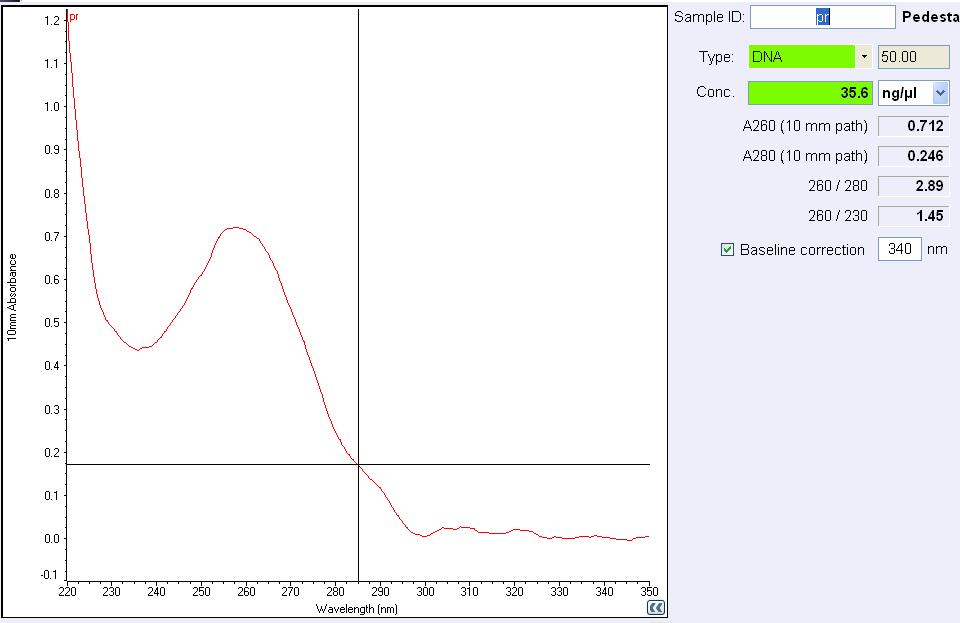Click the red 'pr' sample legend label
Viewport: 960px width, 623px height.
73,17
